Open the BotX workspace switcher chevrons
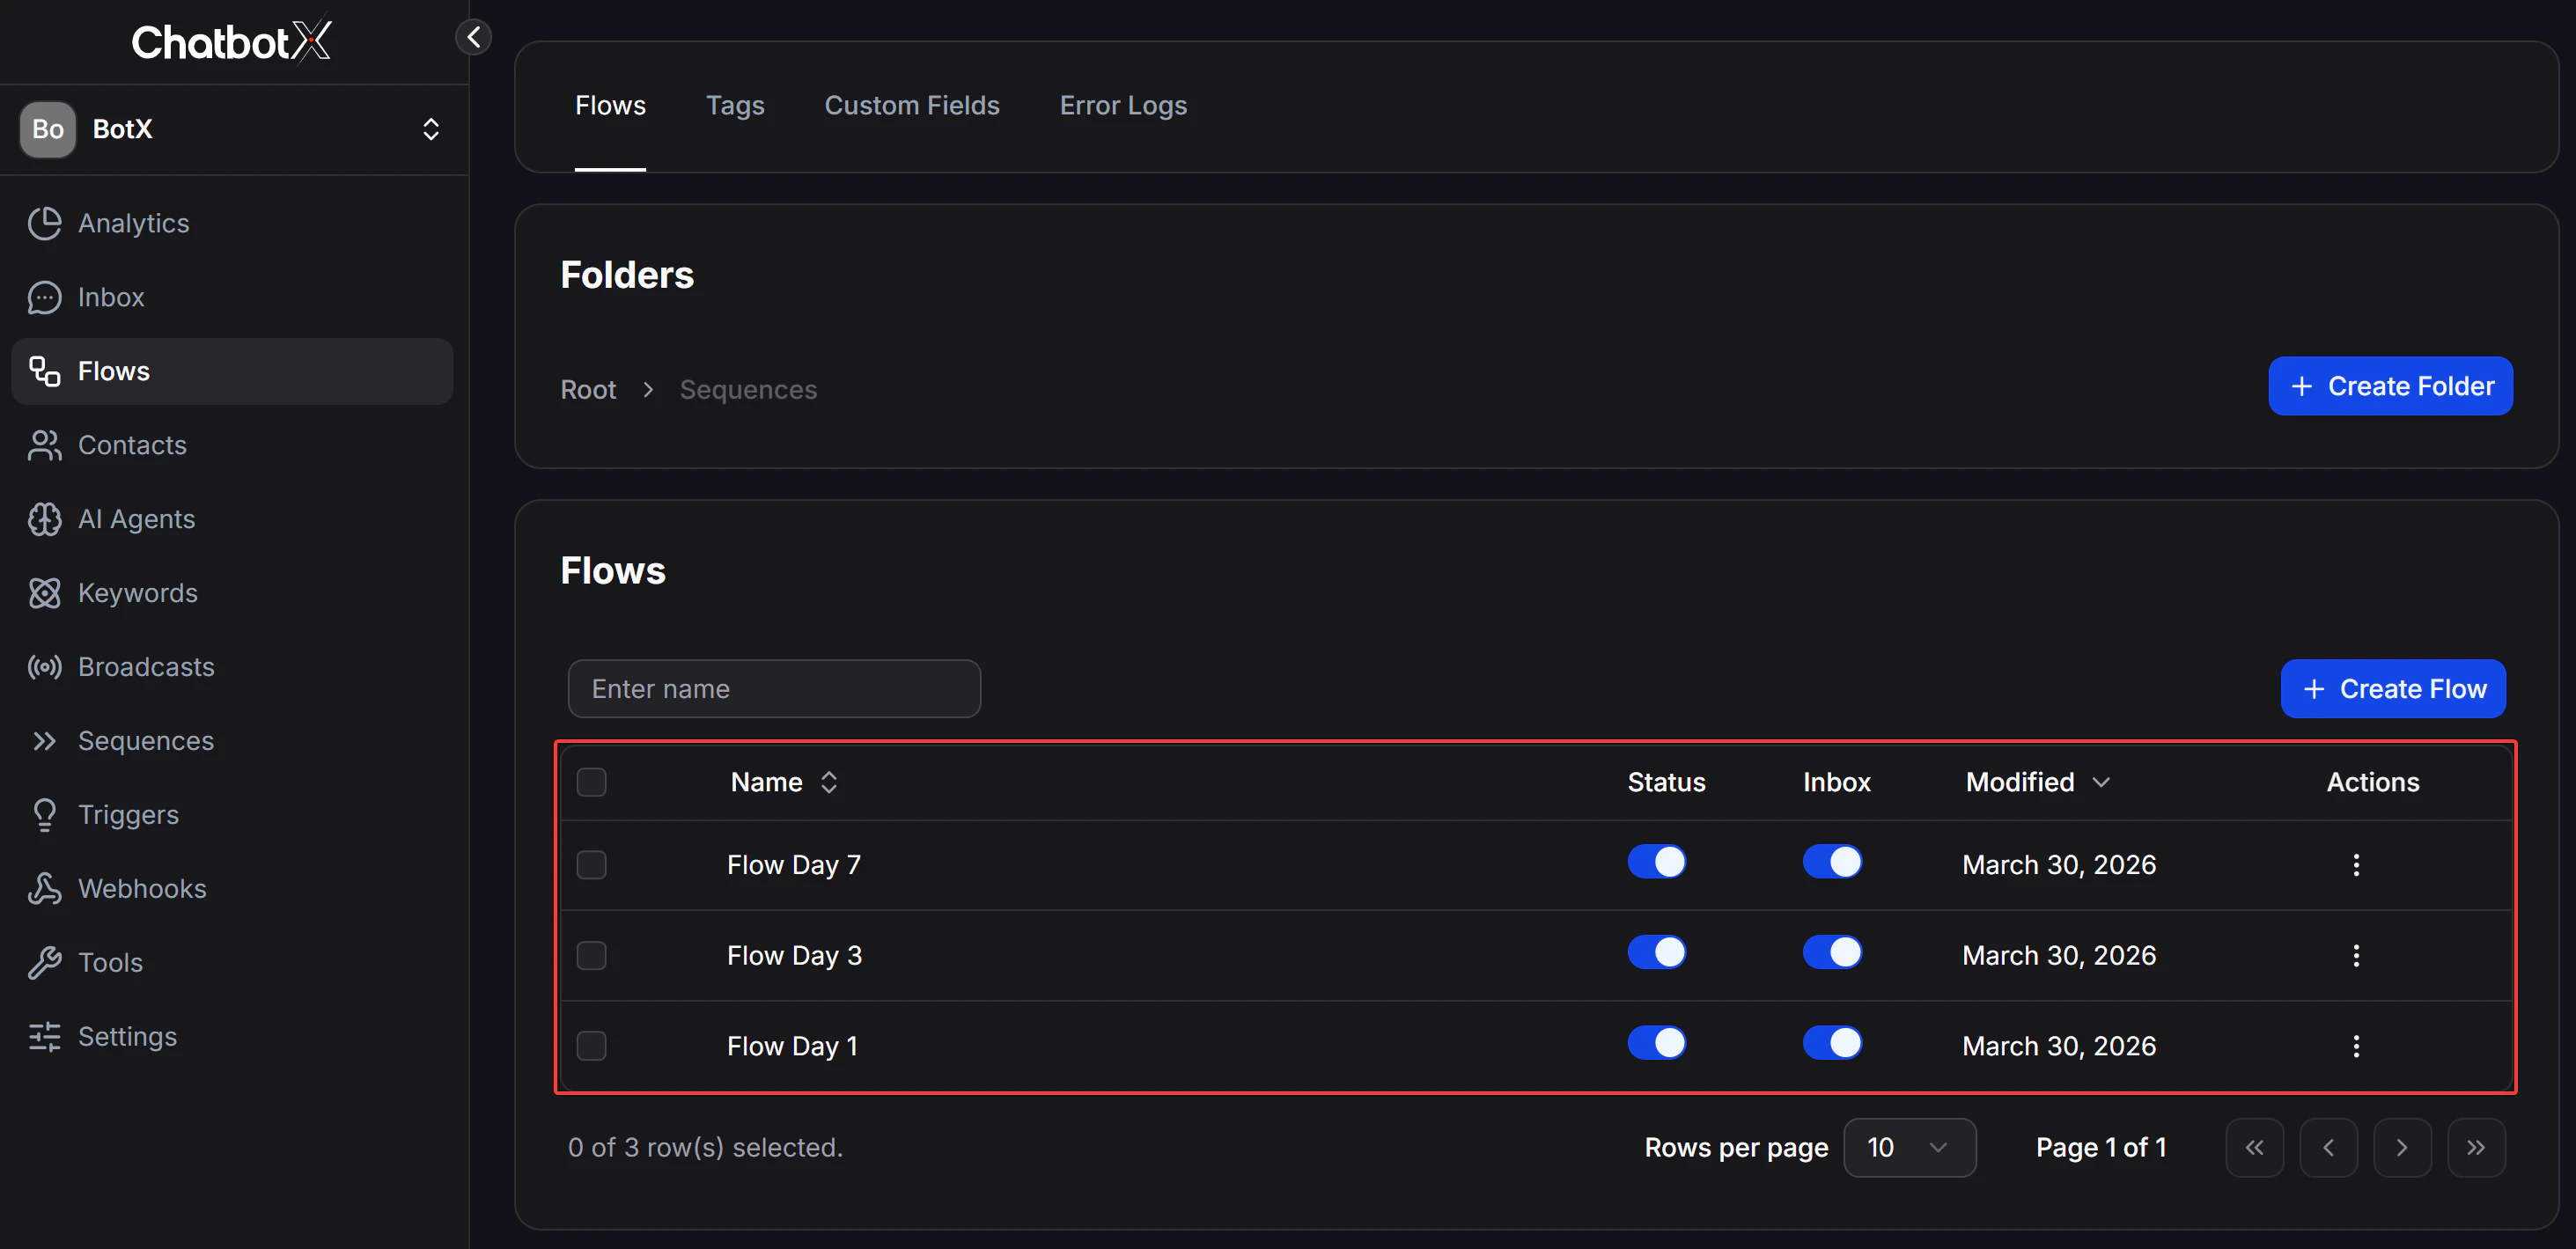The height and width of the screenshot is (1249, 2576). point(431,129)
